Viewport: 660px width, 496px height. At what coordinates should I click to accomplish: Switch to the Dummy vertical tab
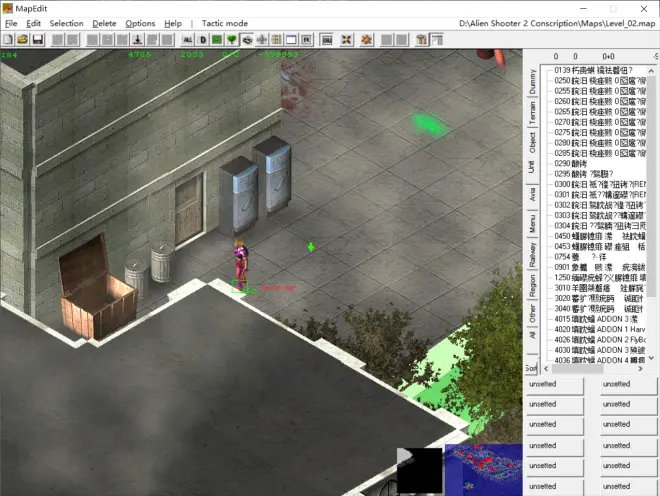[x=532, y=82]
